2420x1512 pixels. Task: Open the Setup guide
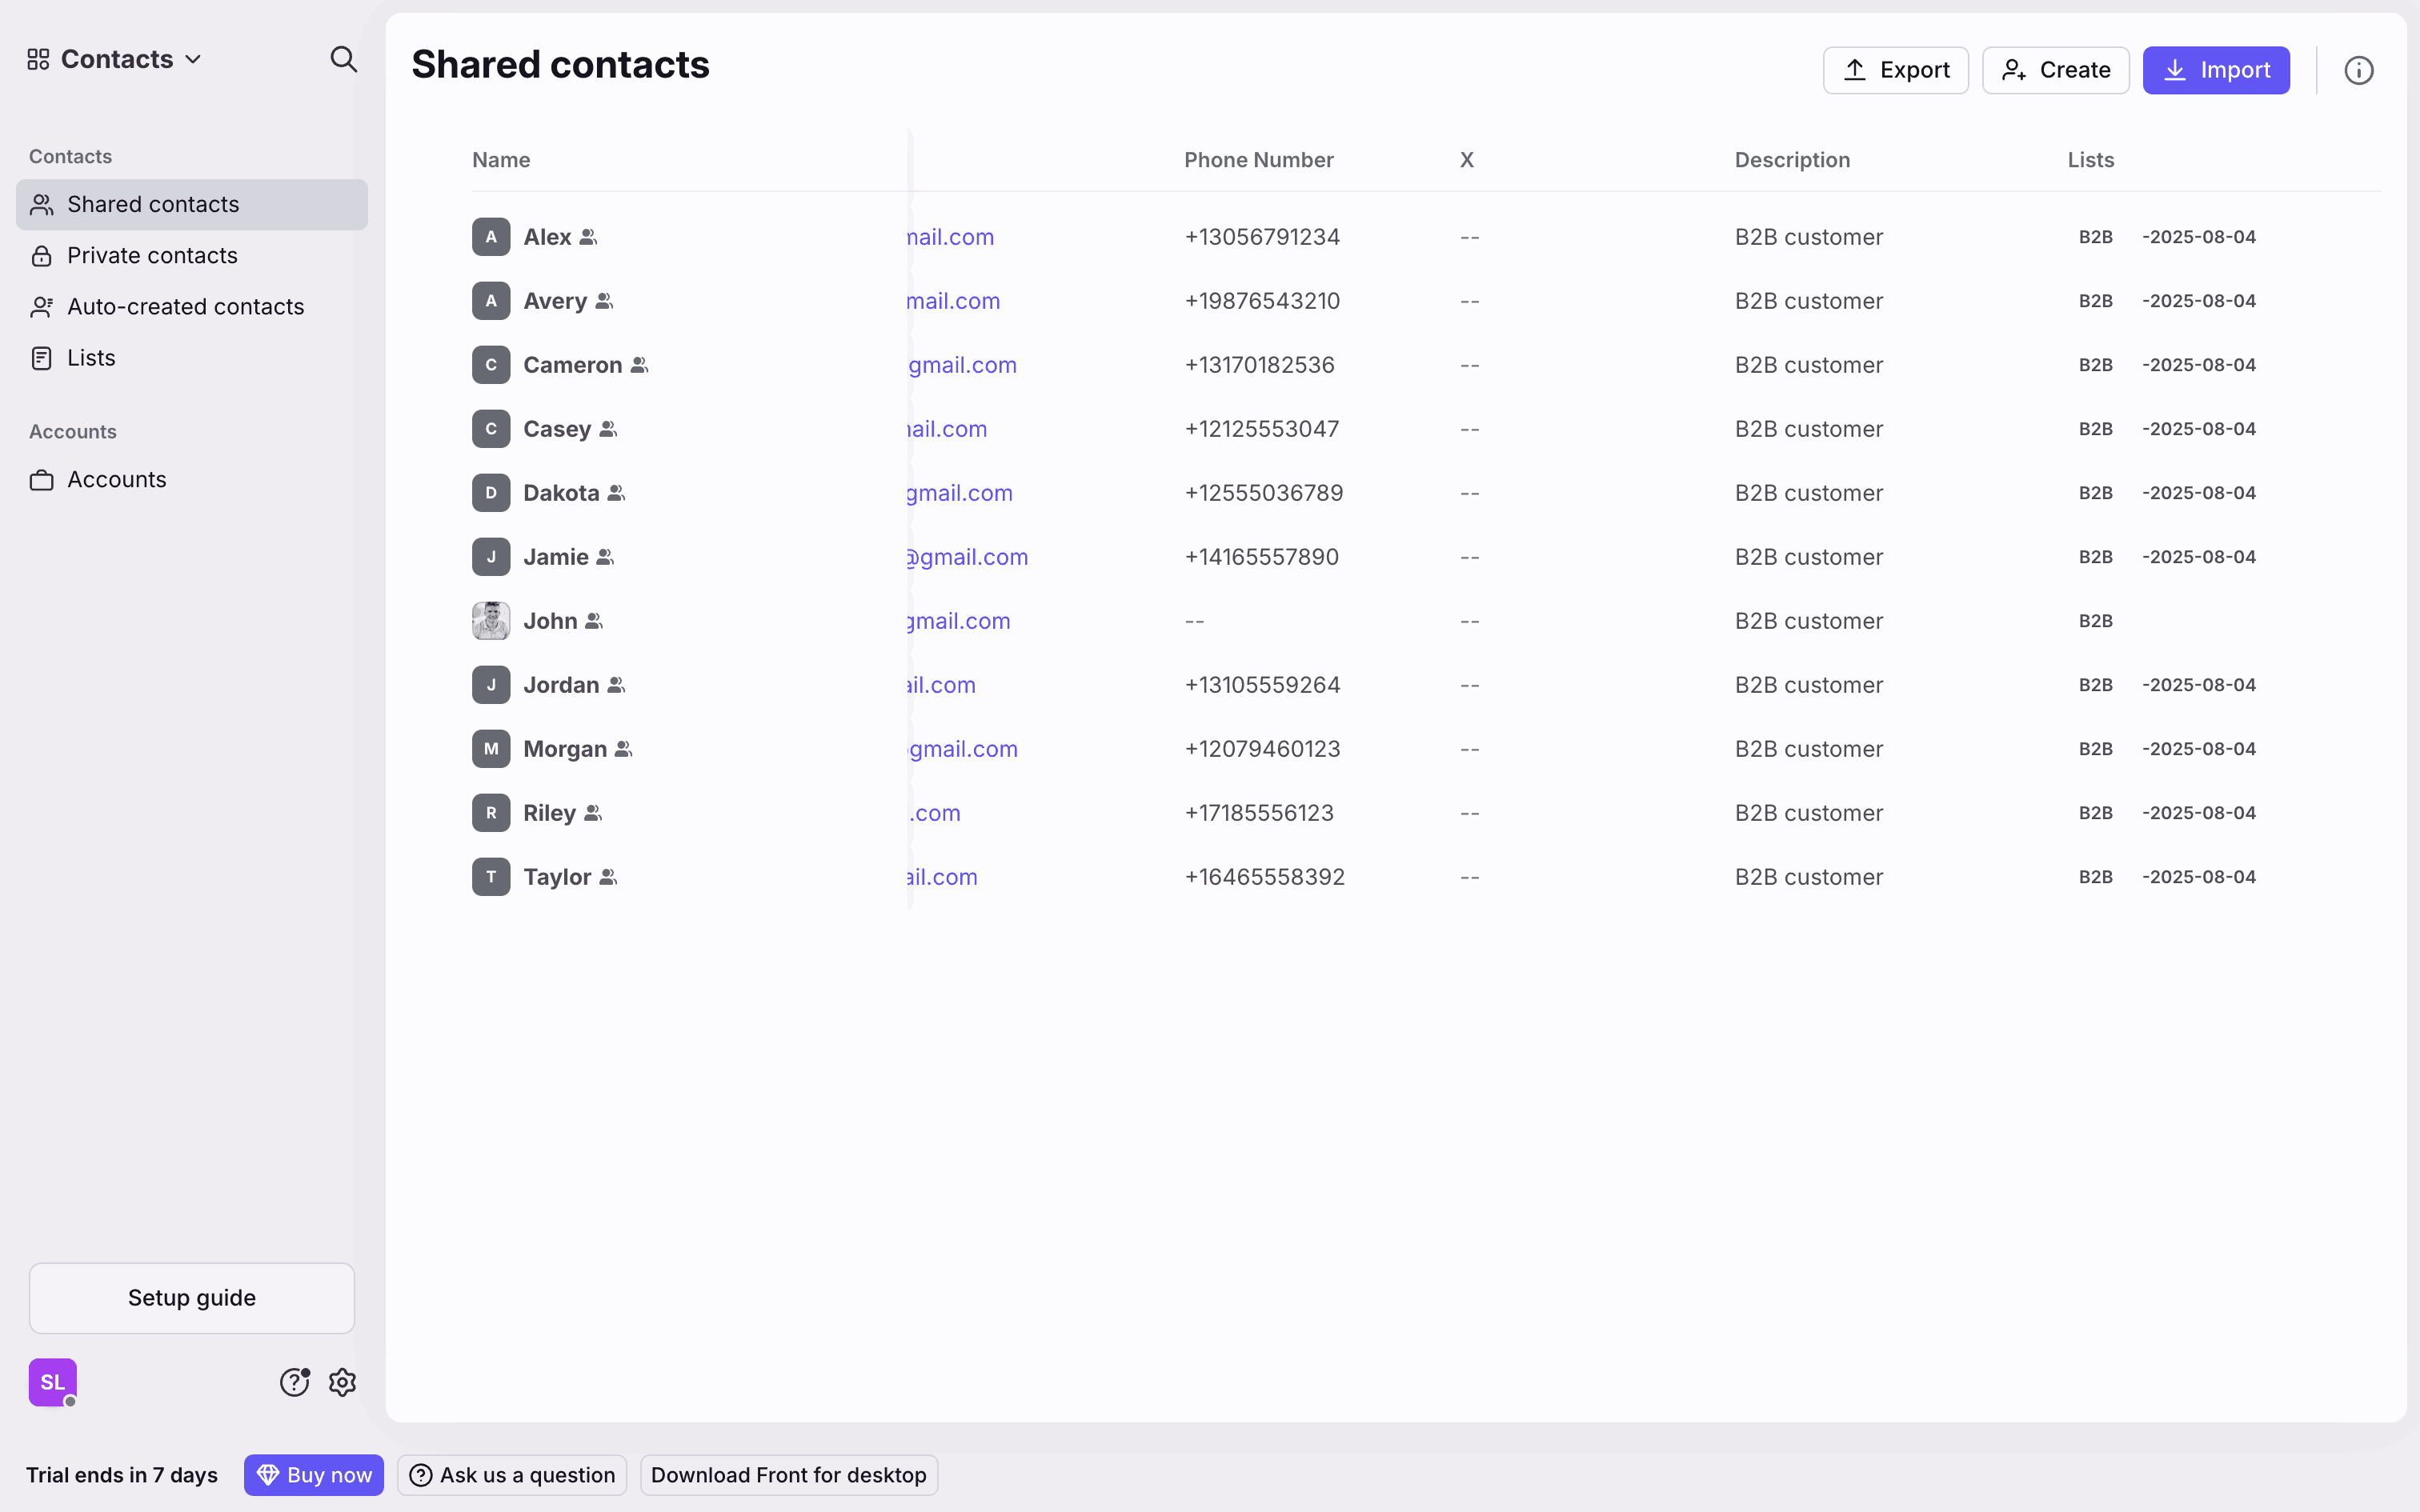click(192, 1298)
